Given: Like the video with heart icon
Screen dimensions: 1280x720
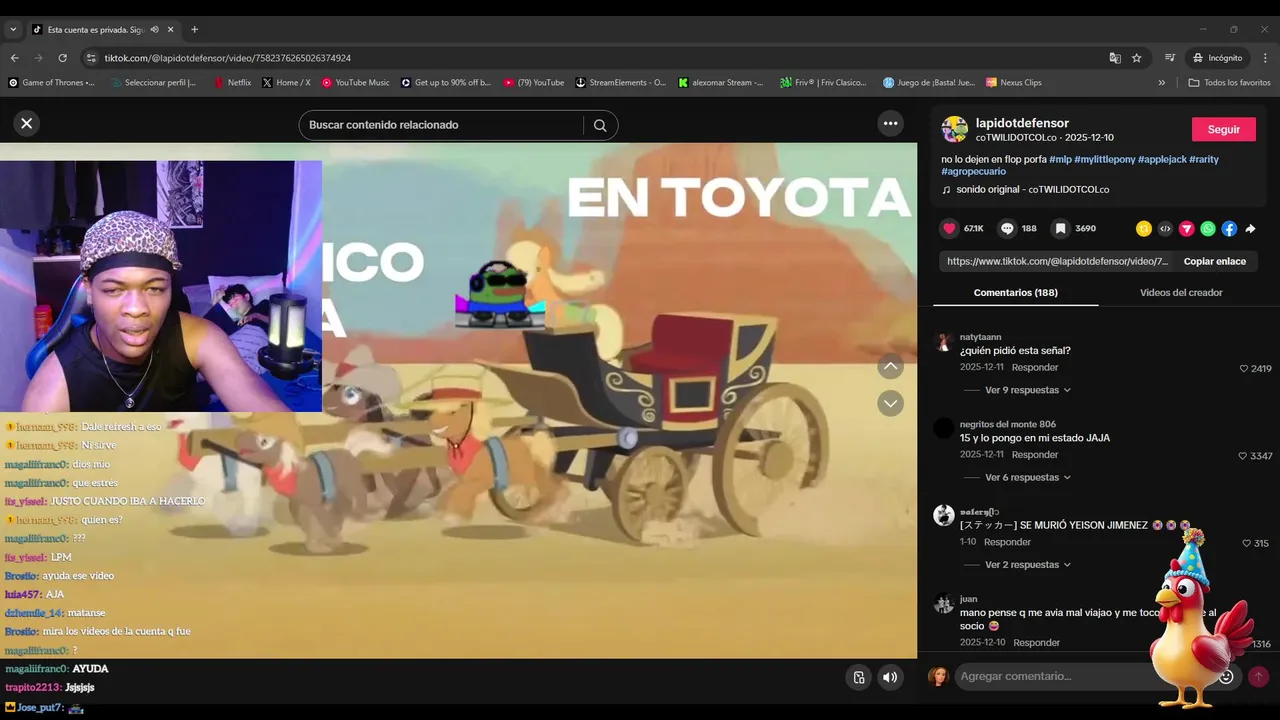Looking at the screenshot, I should point(949,228).
